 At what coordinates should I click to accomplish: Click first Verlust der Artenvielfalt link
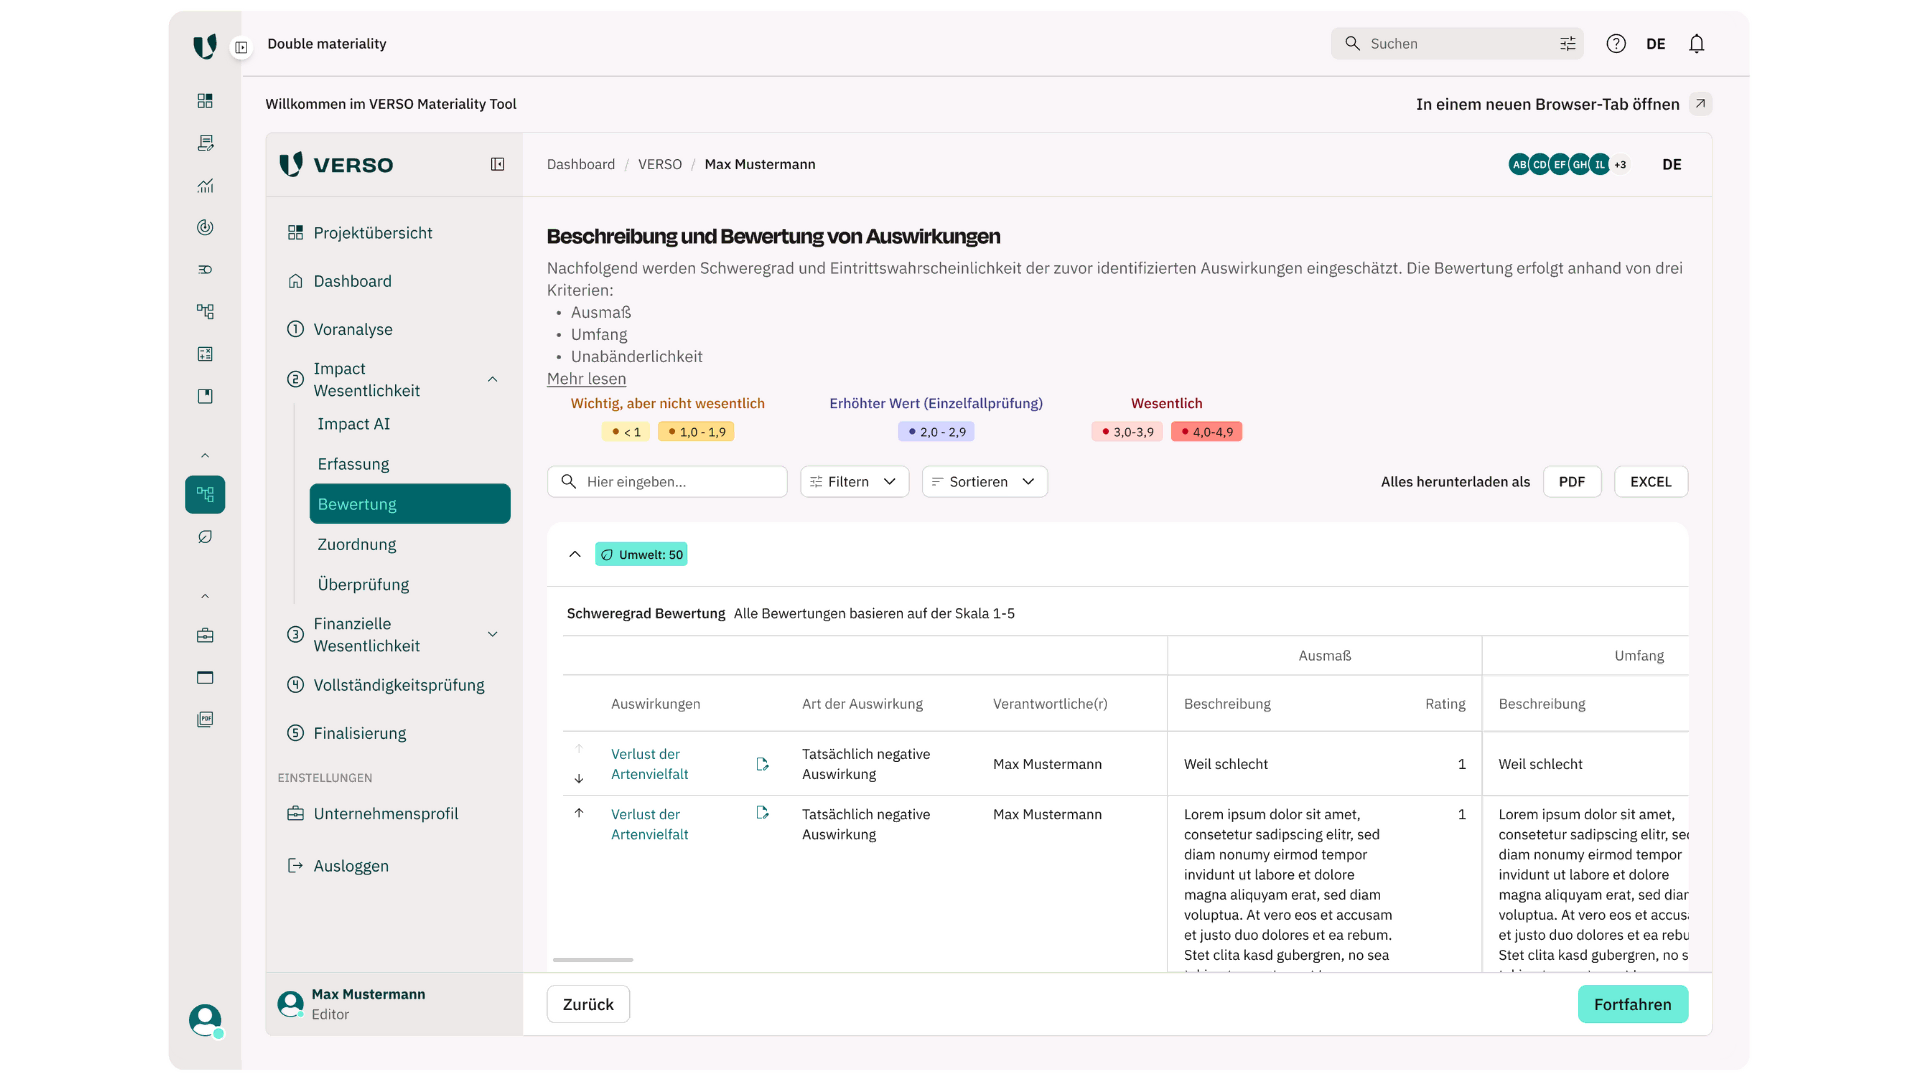coord(650,764)
